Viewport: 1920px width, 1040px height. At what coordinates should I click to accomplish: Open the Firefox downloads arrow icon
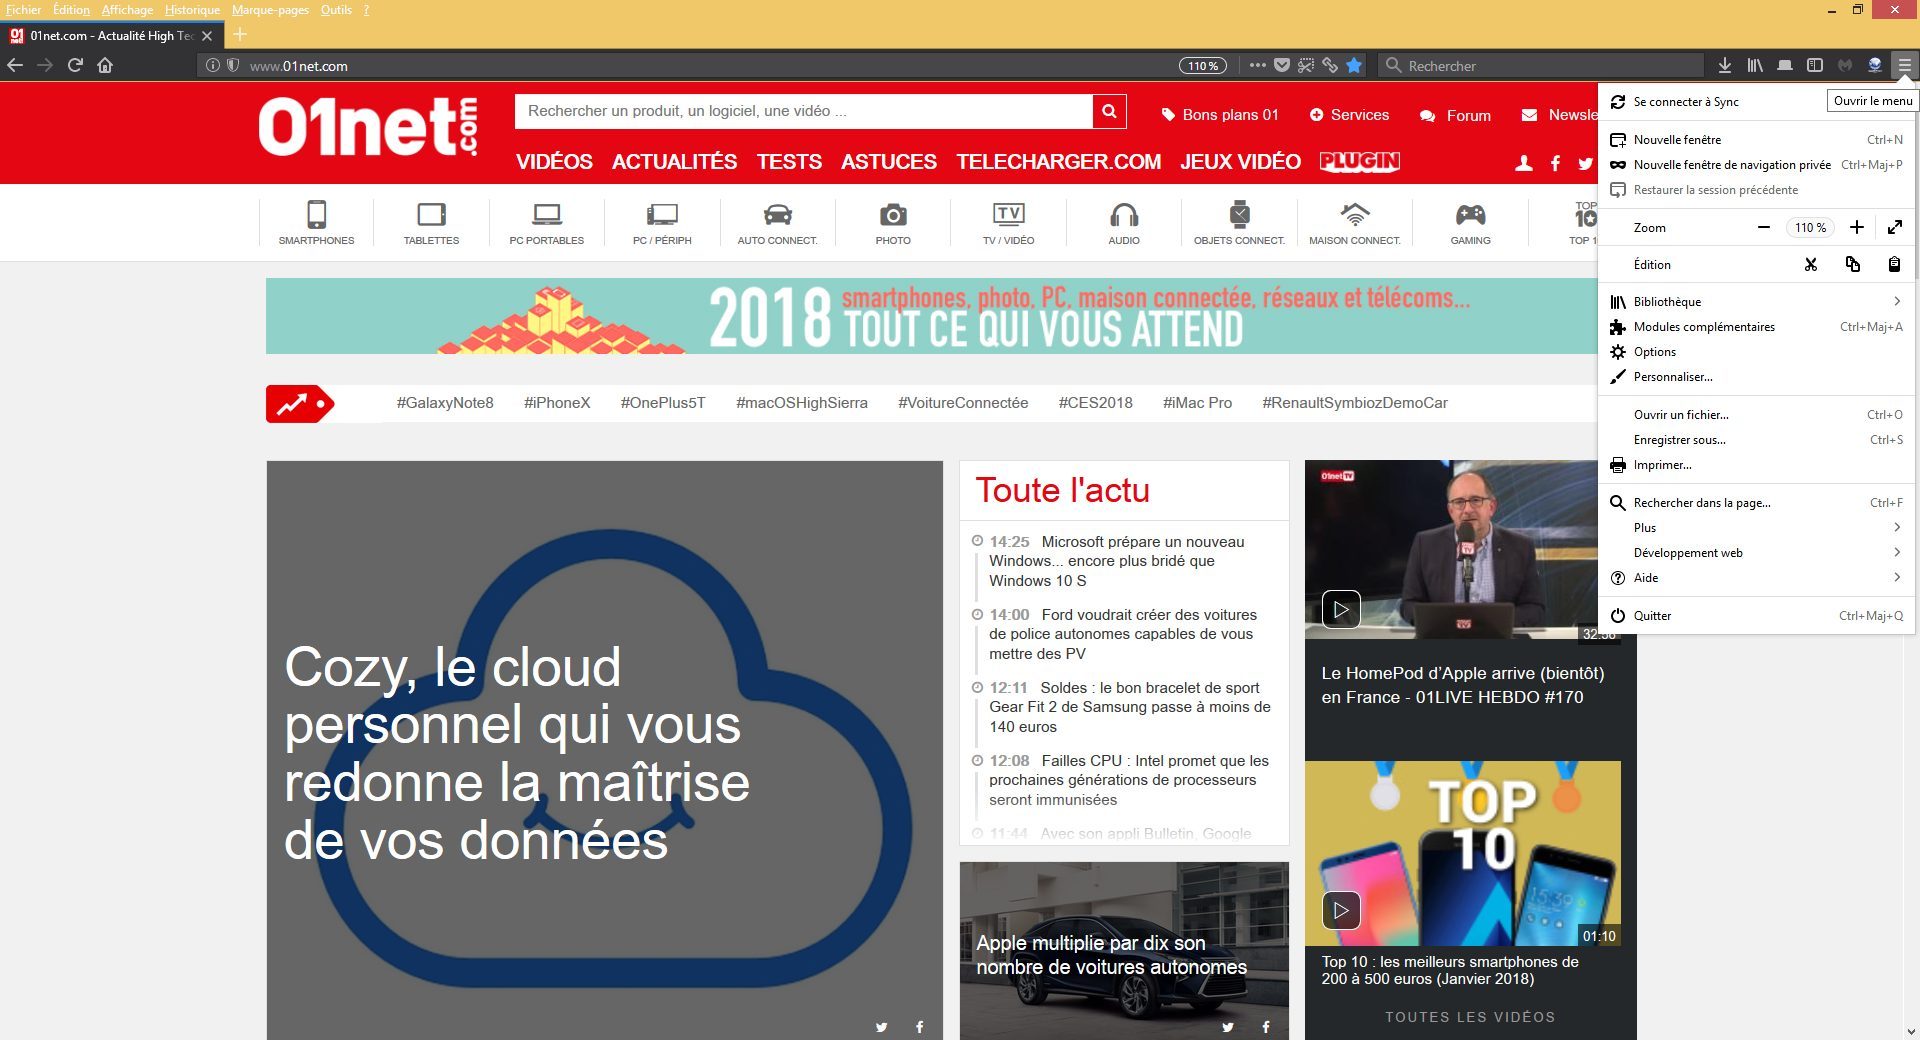(1725, 65)
